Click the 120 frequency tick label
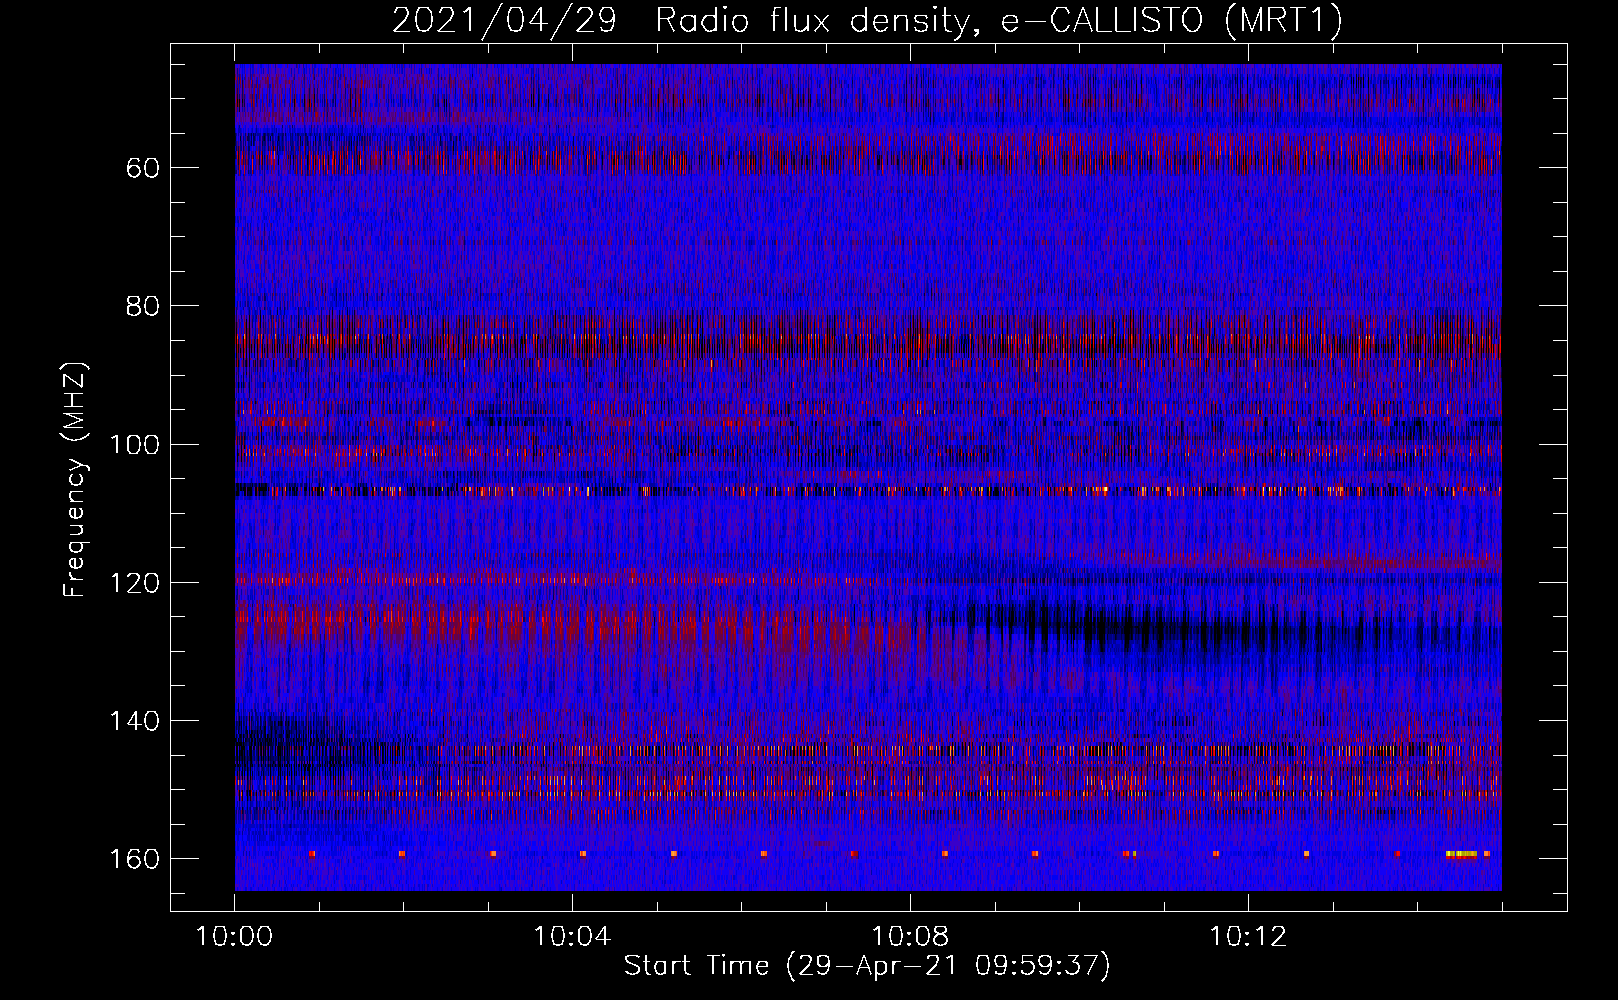The height and width of the screenshot is (1000, 1618). (x=135, y=583)
